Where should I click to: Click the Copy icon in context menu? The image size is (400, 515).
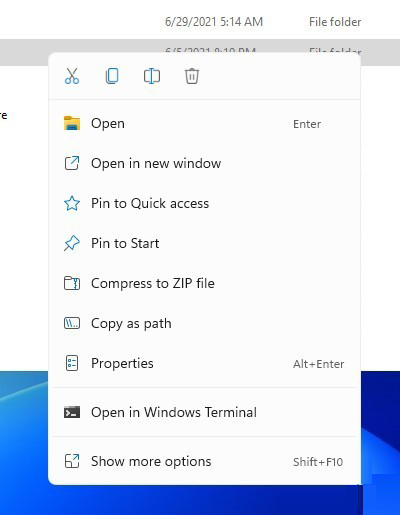[x=112, y=76]
